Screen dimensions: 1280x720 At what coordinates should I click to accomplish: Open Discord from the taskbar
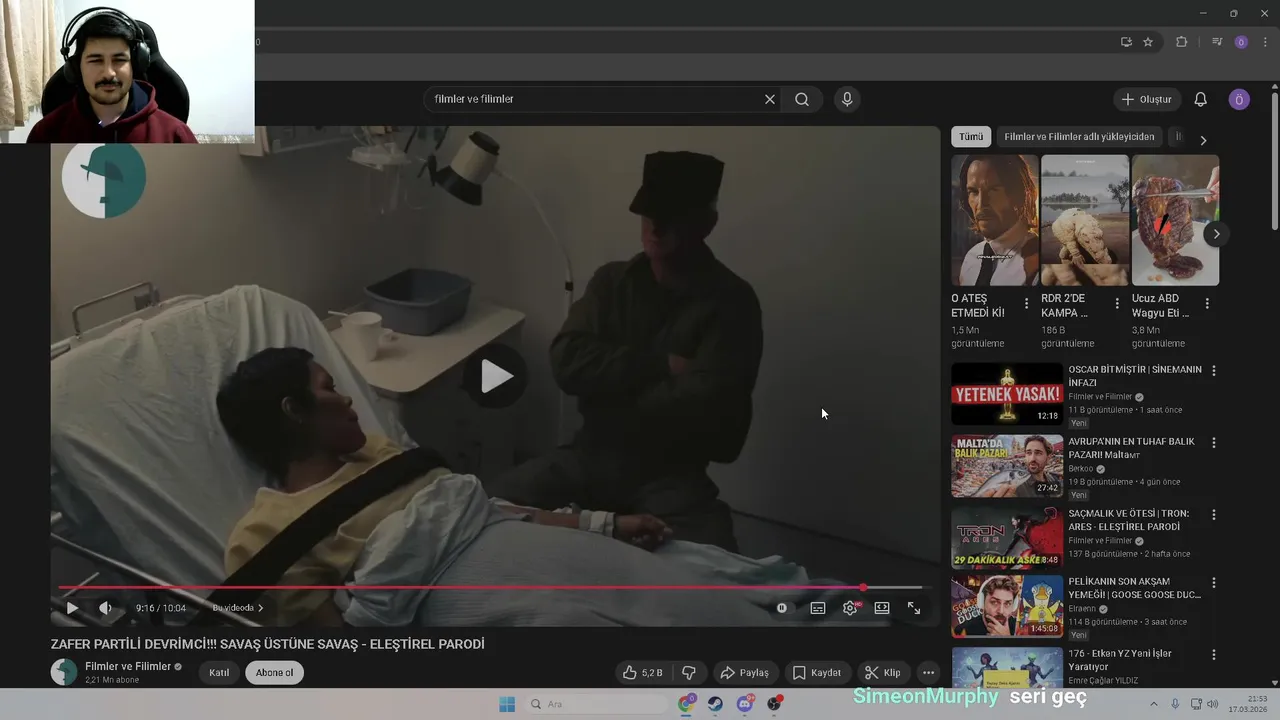click(x=745, y=704)
